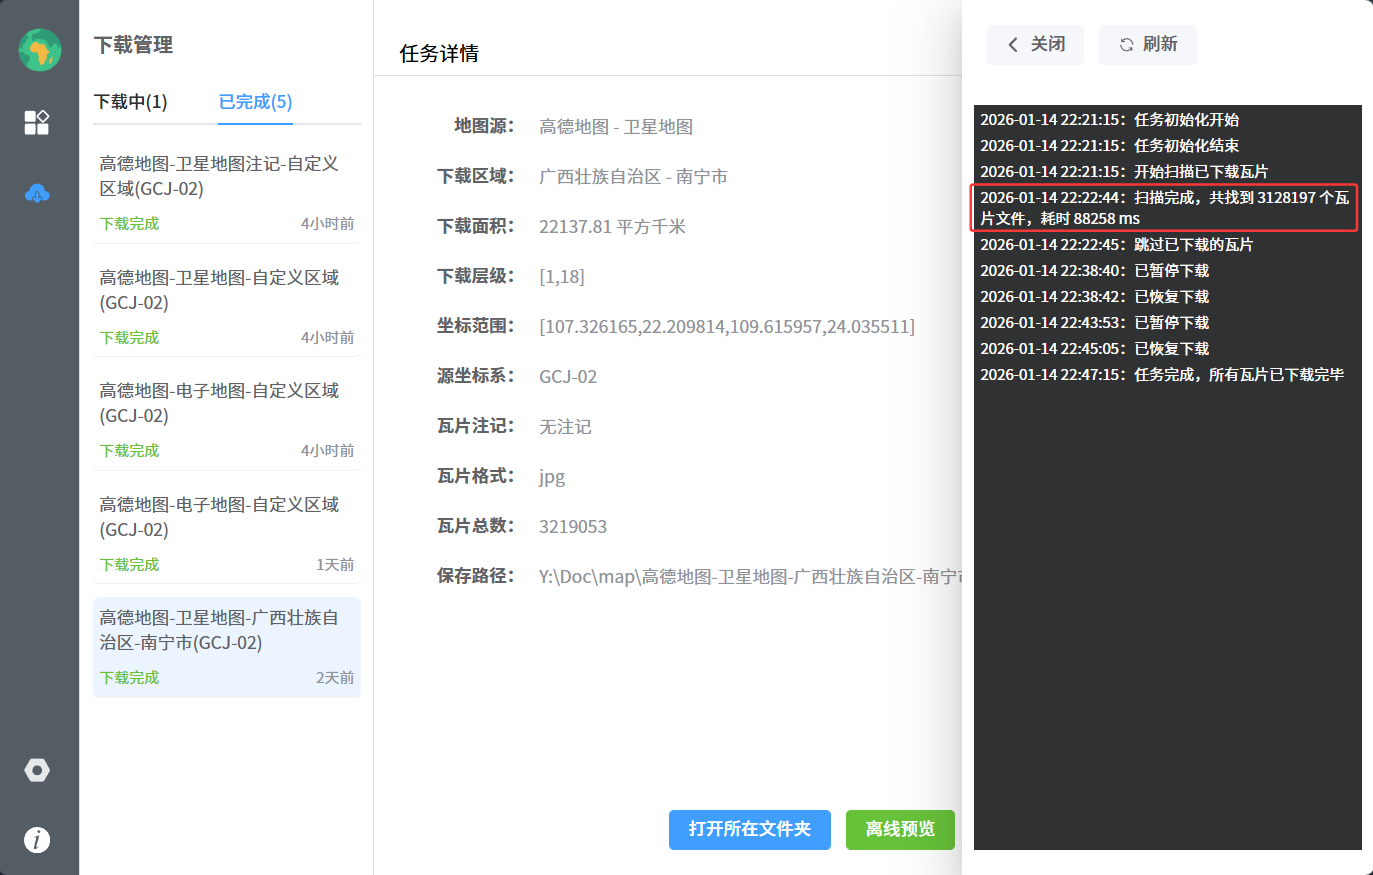Select the blue cloud download manager icon

[x=37, y=193]
